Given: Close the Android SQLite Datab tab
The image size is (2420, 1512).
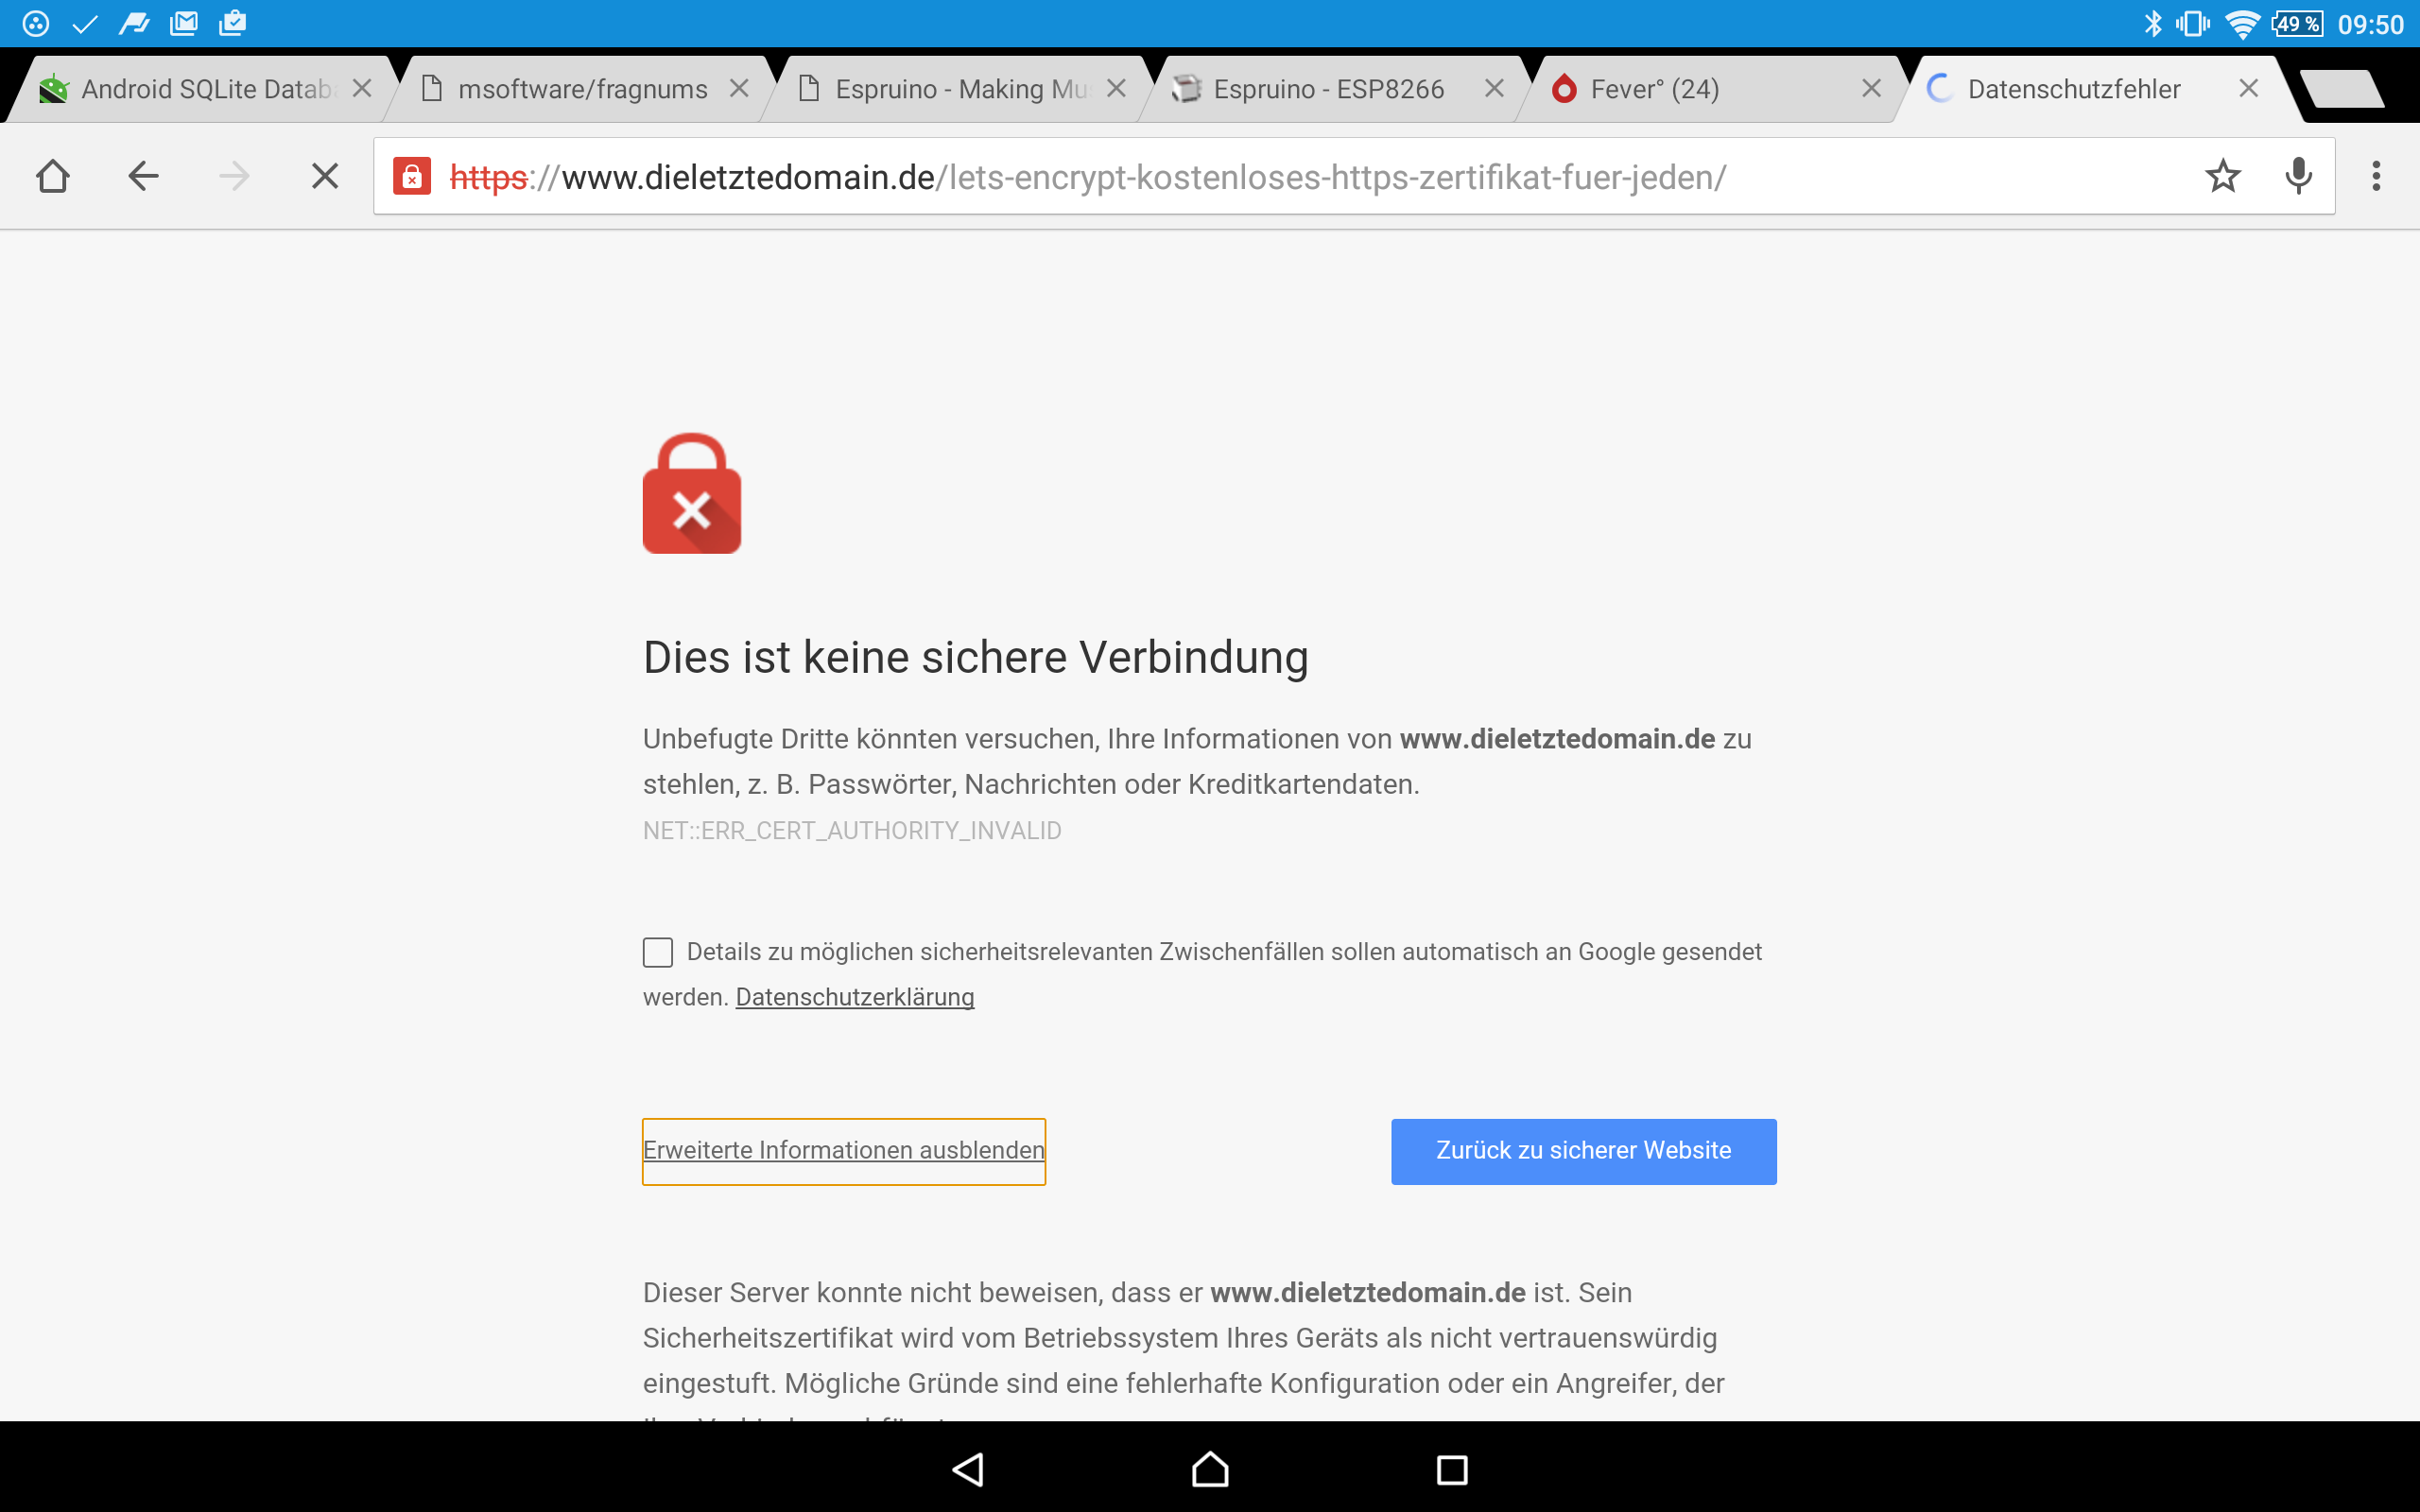Looking at the screenshot, I should click(x=362, y=89).
